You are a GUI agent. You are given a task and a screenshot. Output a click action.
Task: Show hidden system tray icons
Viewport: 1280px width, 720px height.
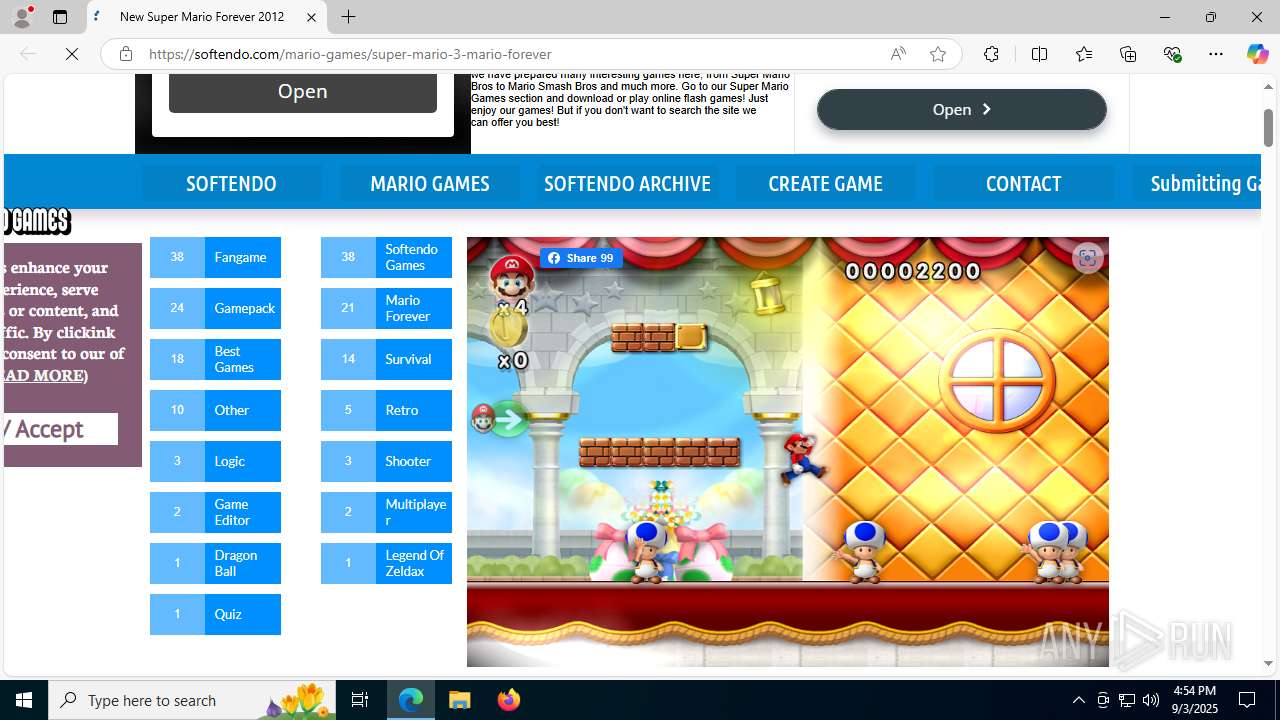(x=1078, y=700)
